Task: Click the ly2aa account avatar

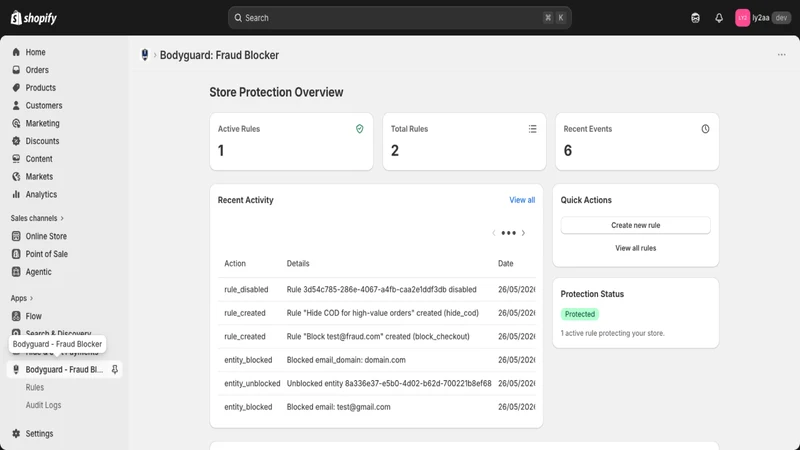Action: (x=742, y=18)
